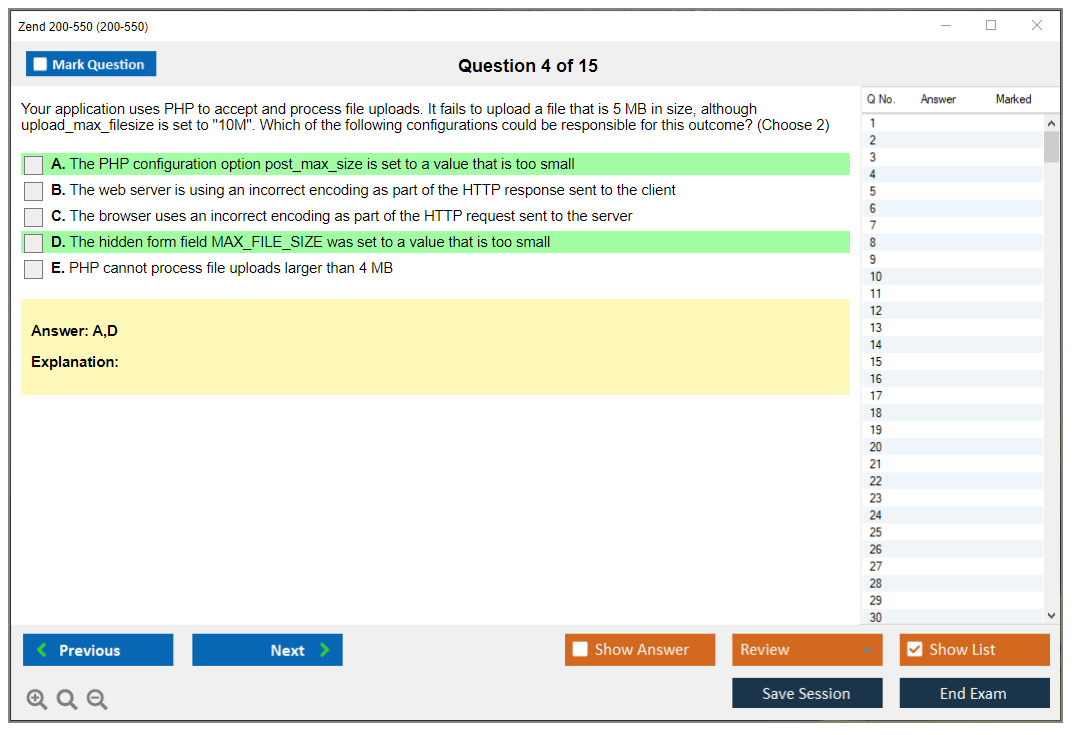Screen dimensions: 1075x735
Task: Enable the Show Answer checkbox
Action: (580, 650)
